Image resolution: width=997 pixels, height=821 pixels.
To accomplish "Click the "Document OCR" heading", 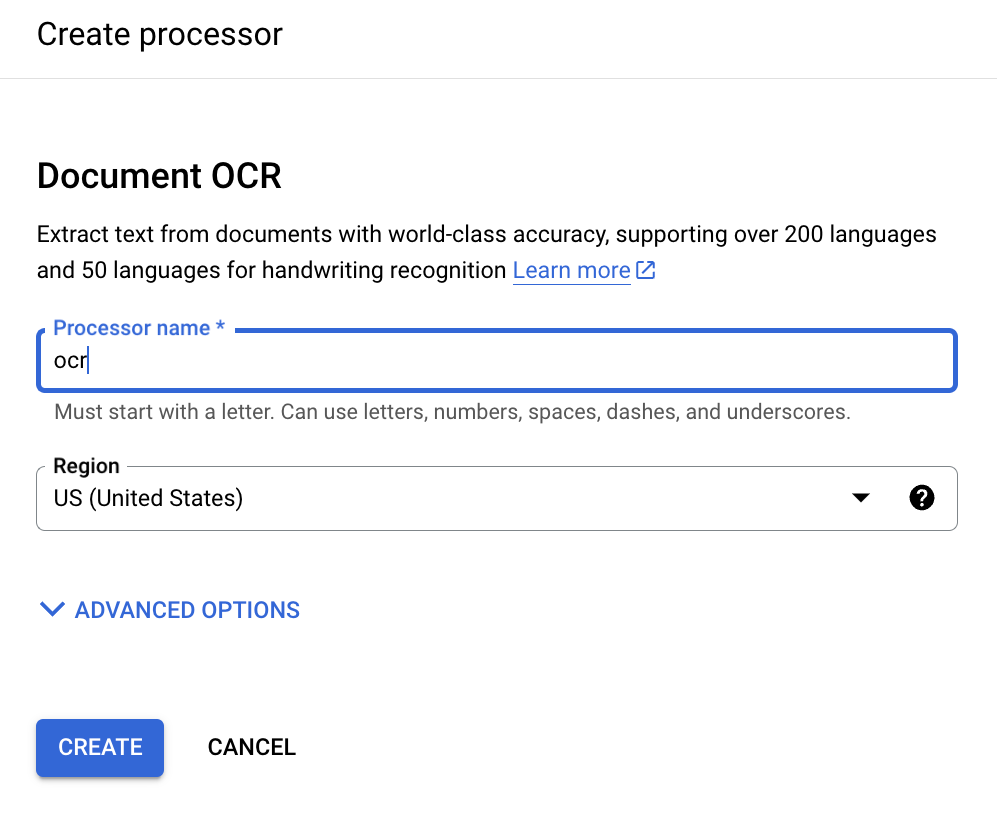I will [x=159, y=177].
